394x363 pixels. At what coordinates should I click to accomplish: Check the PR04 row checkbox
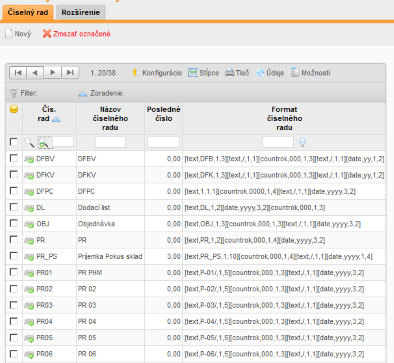click(x=14, y=321)
